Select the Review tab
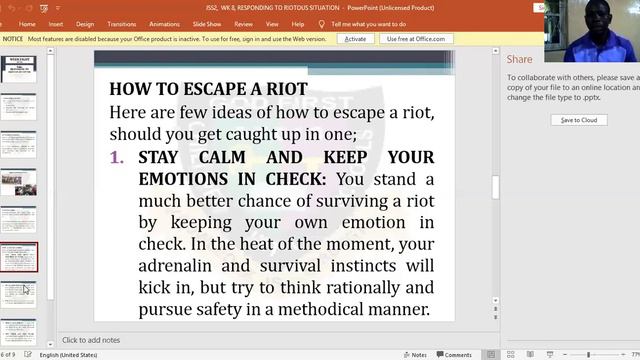 pyautogui.click(x=243, y=24)
